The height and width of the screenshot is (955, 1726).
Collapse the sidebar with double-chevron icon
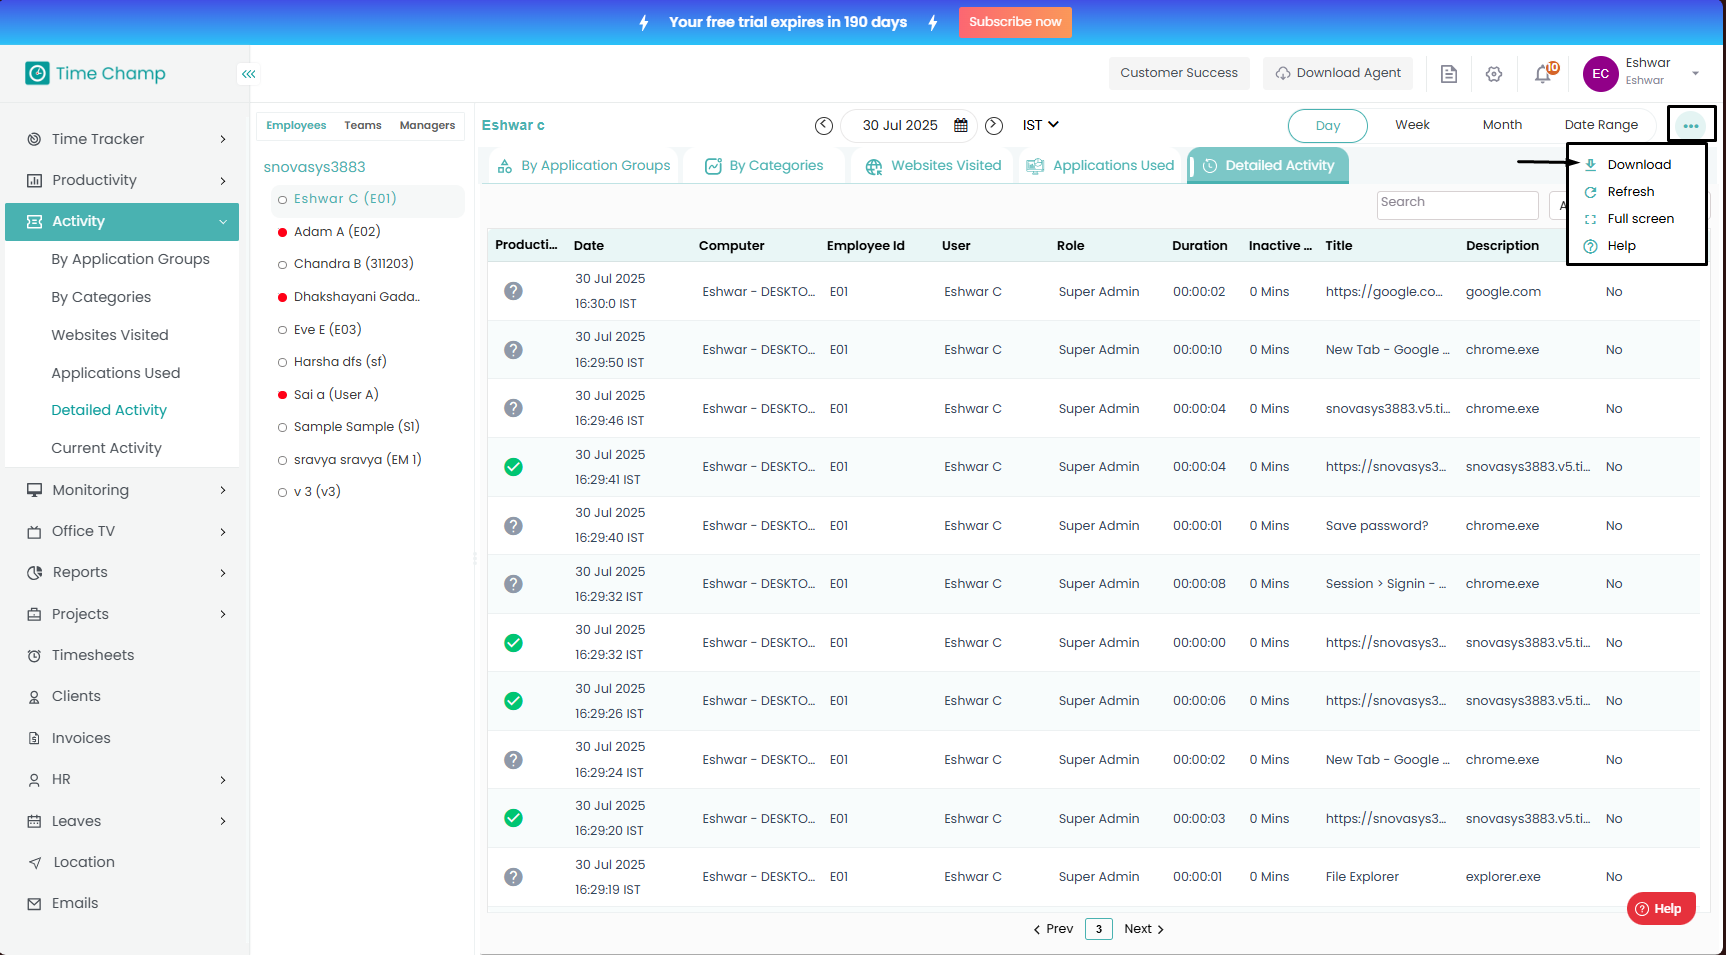[x=248, y=74]
